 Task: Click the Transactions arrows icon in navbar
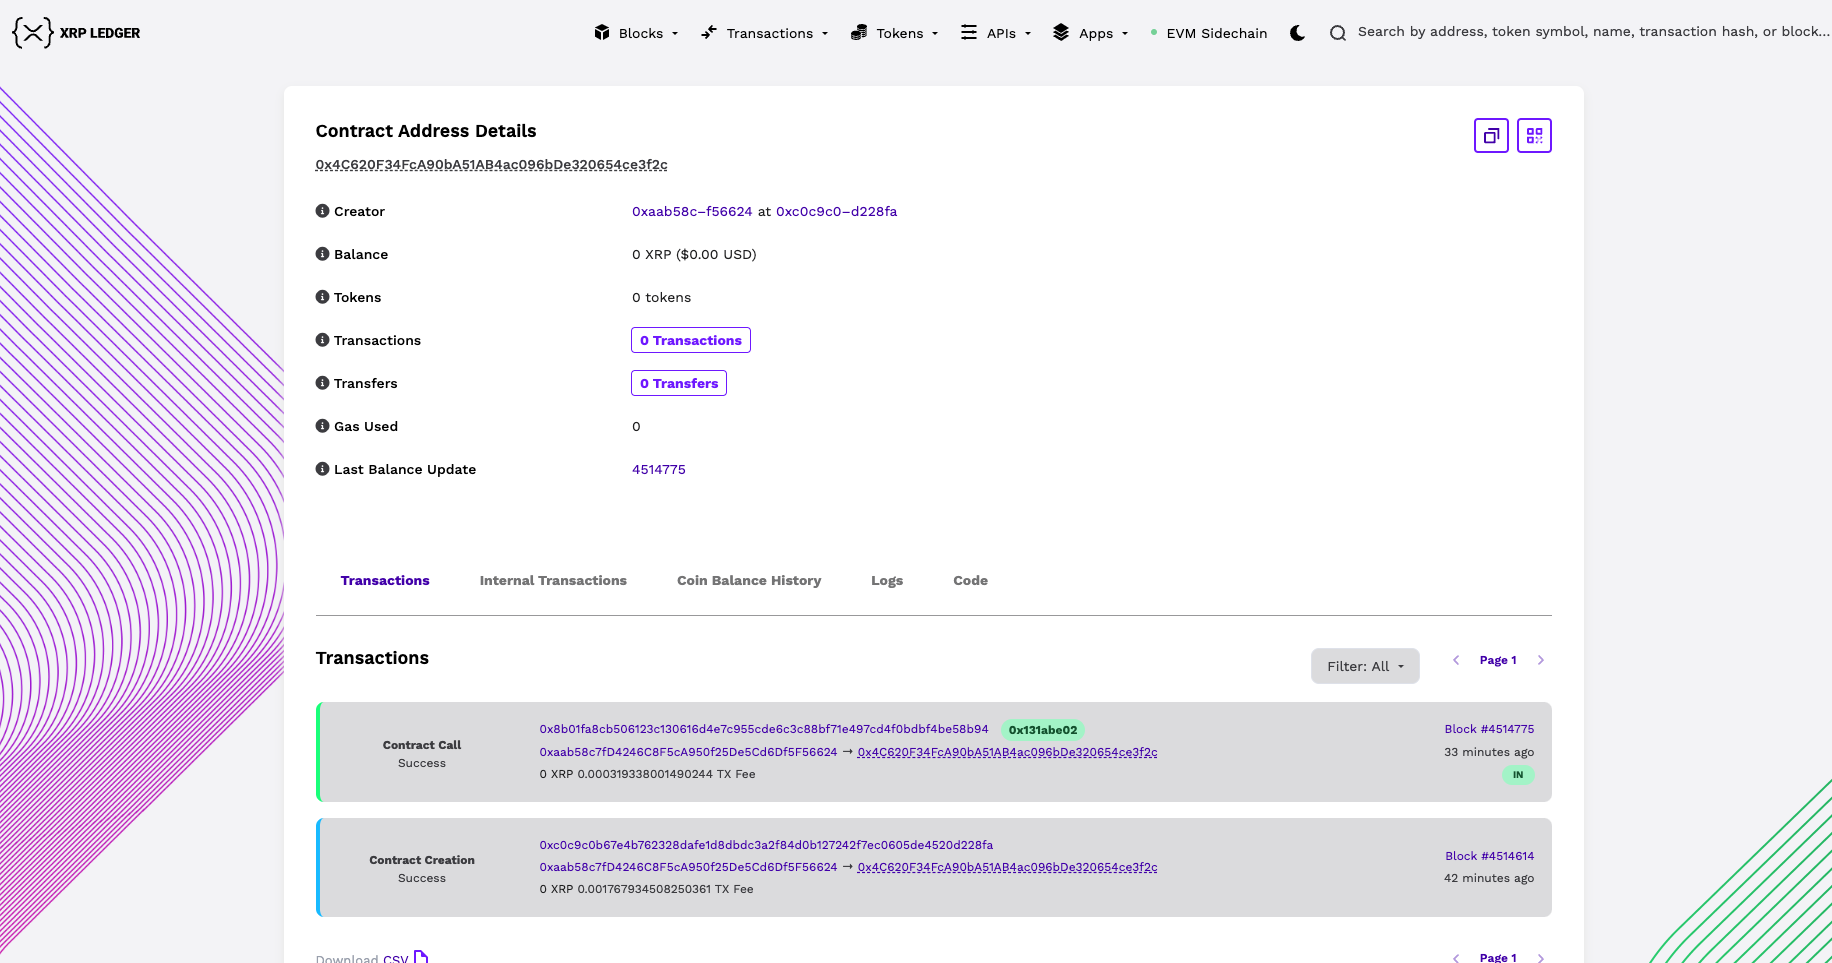(709, 32)
